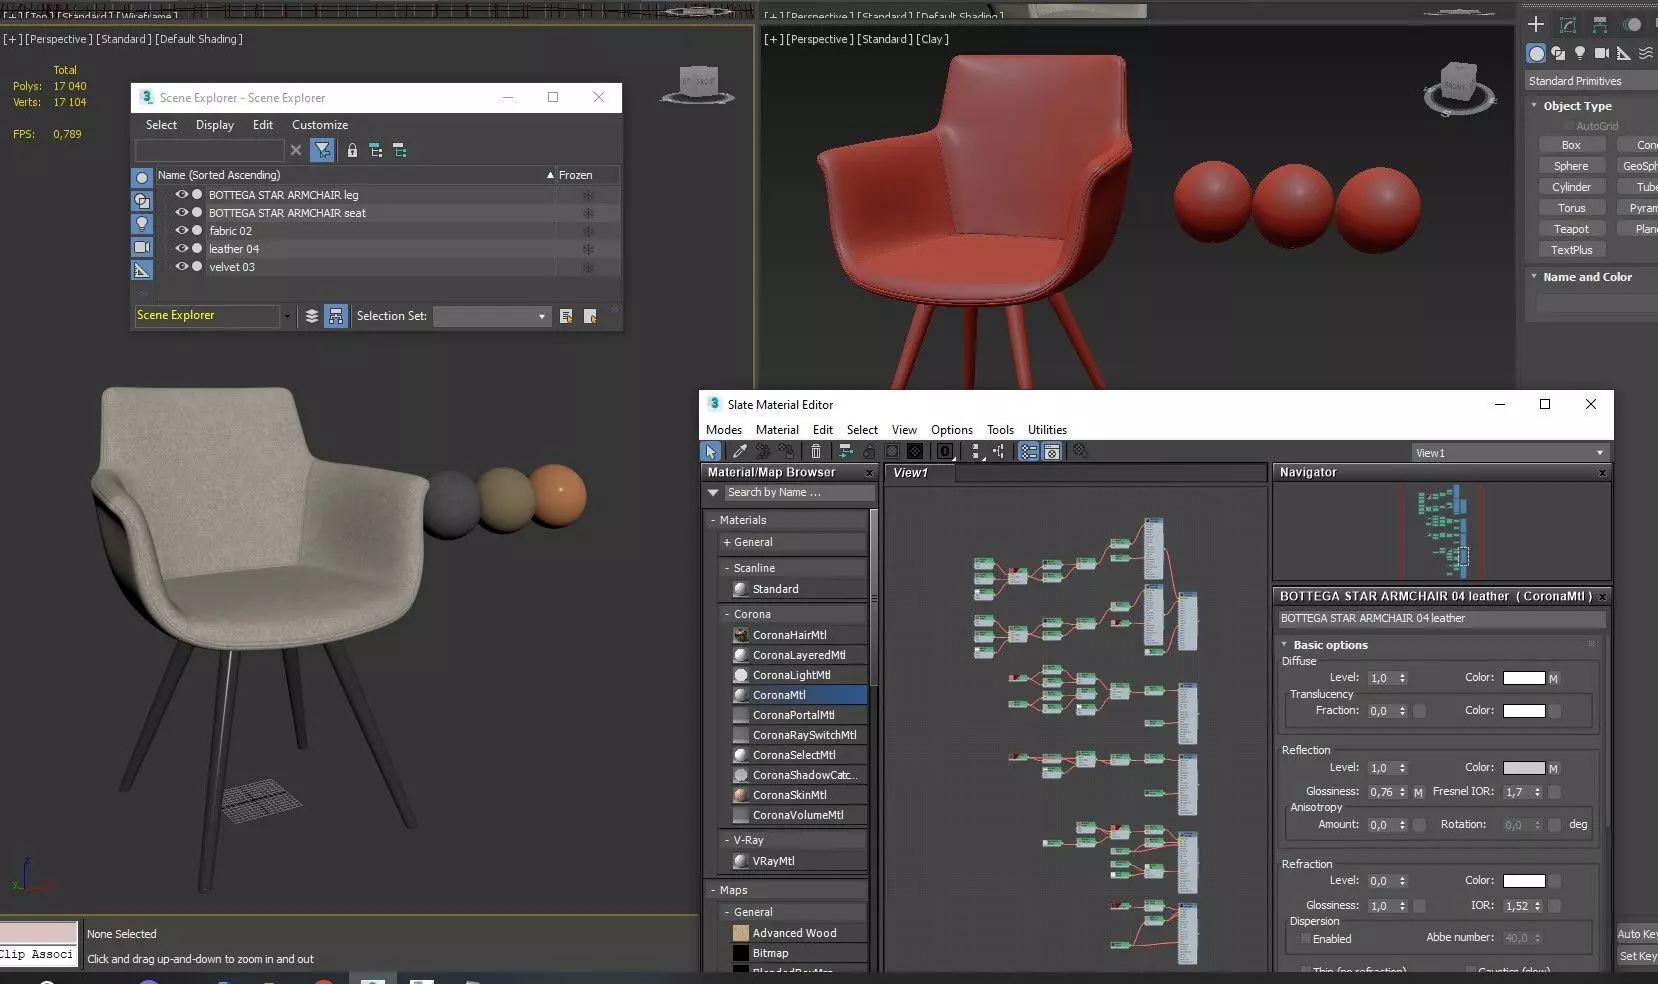Toggle visibility eye of fabric 02
This screenshot has width=1658, height=984.
182,231
